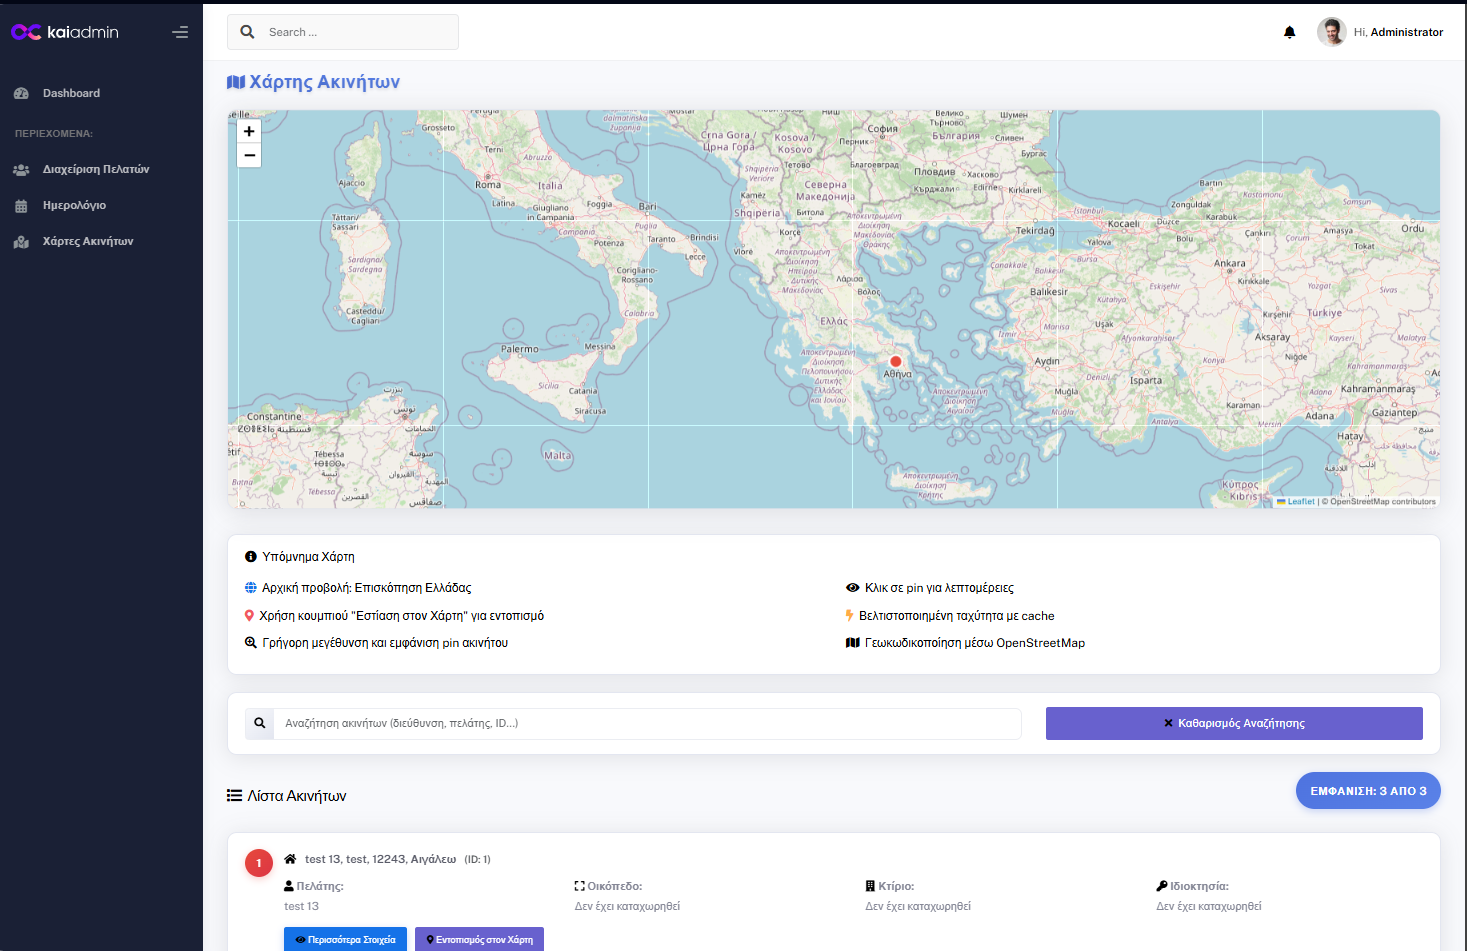Click the Administrator profile avatar

[x=1331, y=32]
